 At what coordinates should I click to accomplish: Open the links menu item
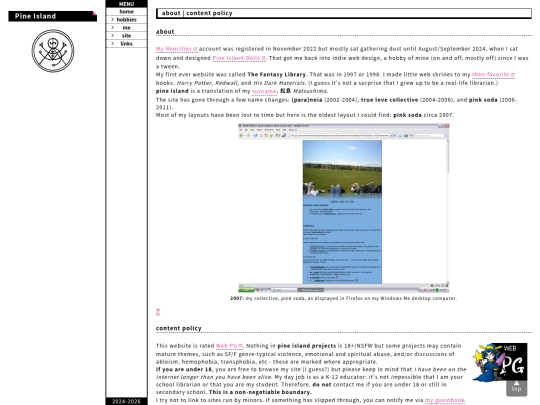tap(126, 43)
